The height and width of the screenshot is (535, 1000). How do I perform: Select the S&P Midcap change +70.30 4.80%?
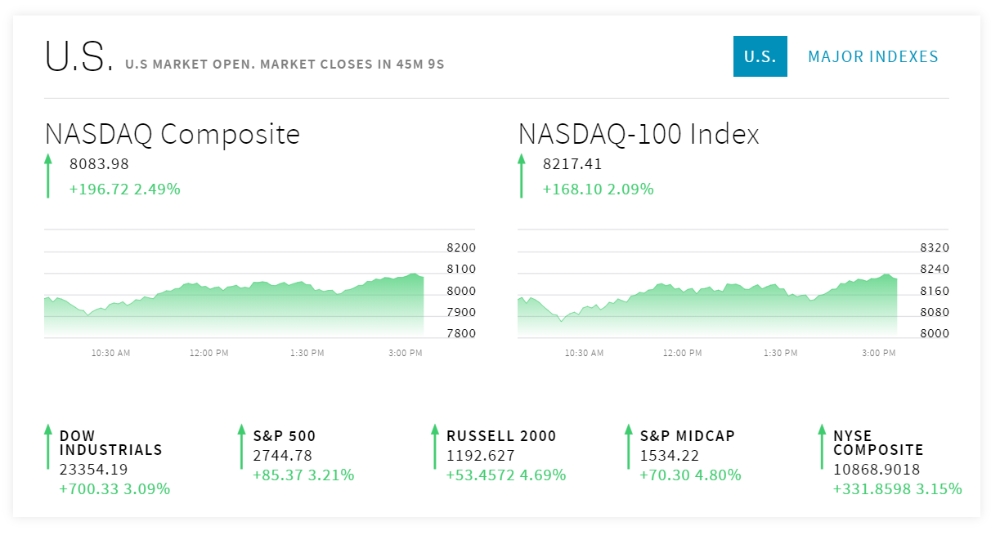[x=691, y=475]
